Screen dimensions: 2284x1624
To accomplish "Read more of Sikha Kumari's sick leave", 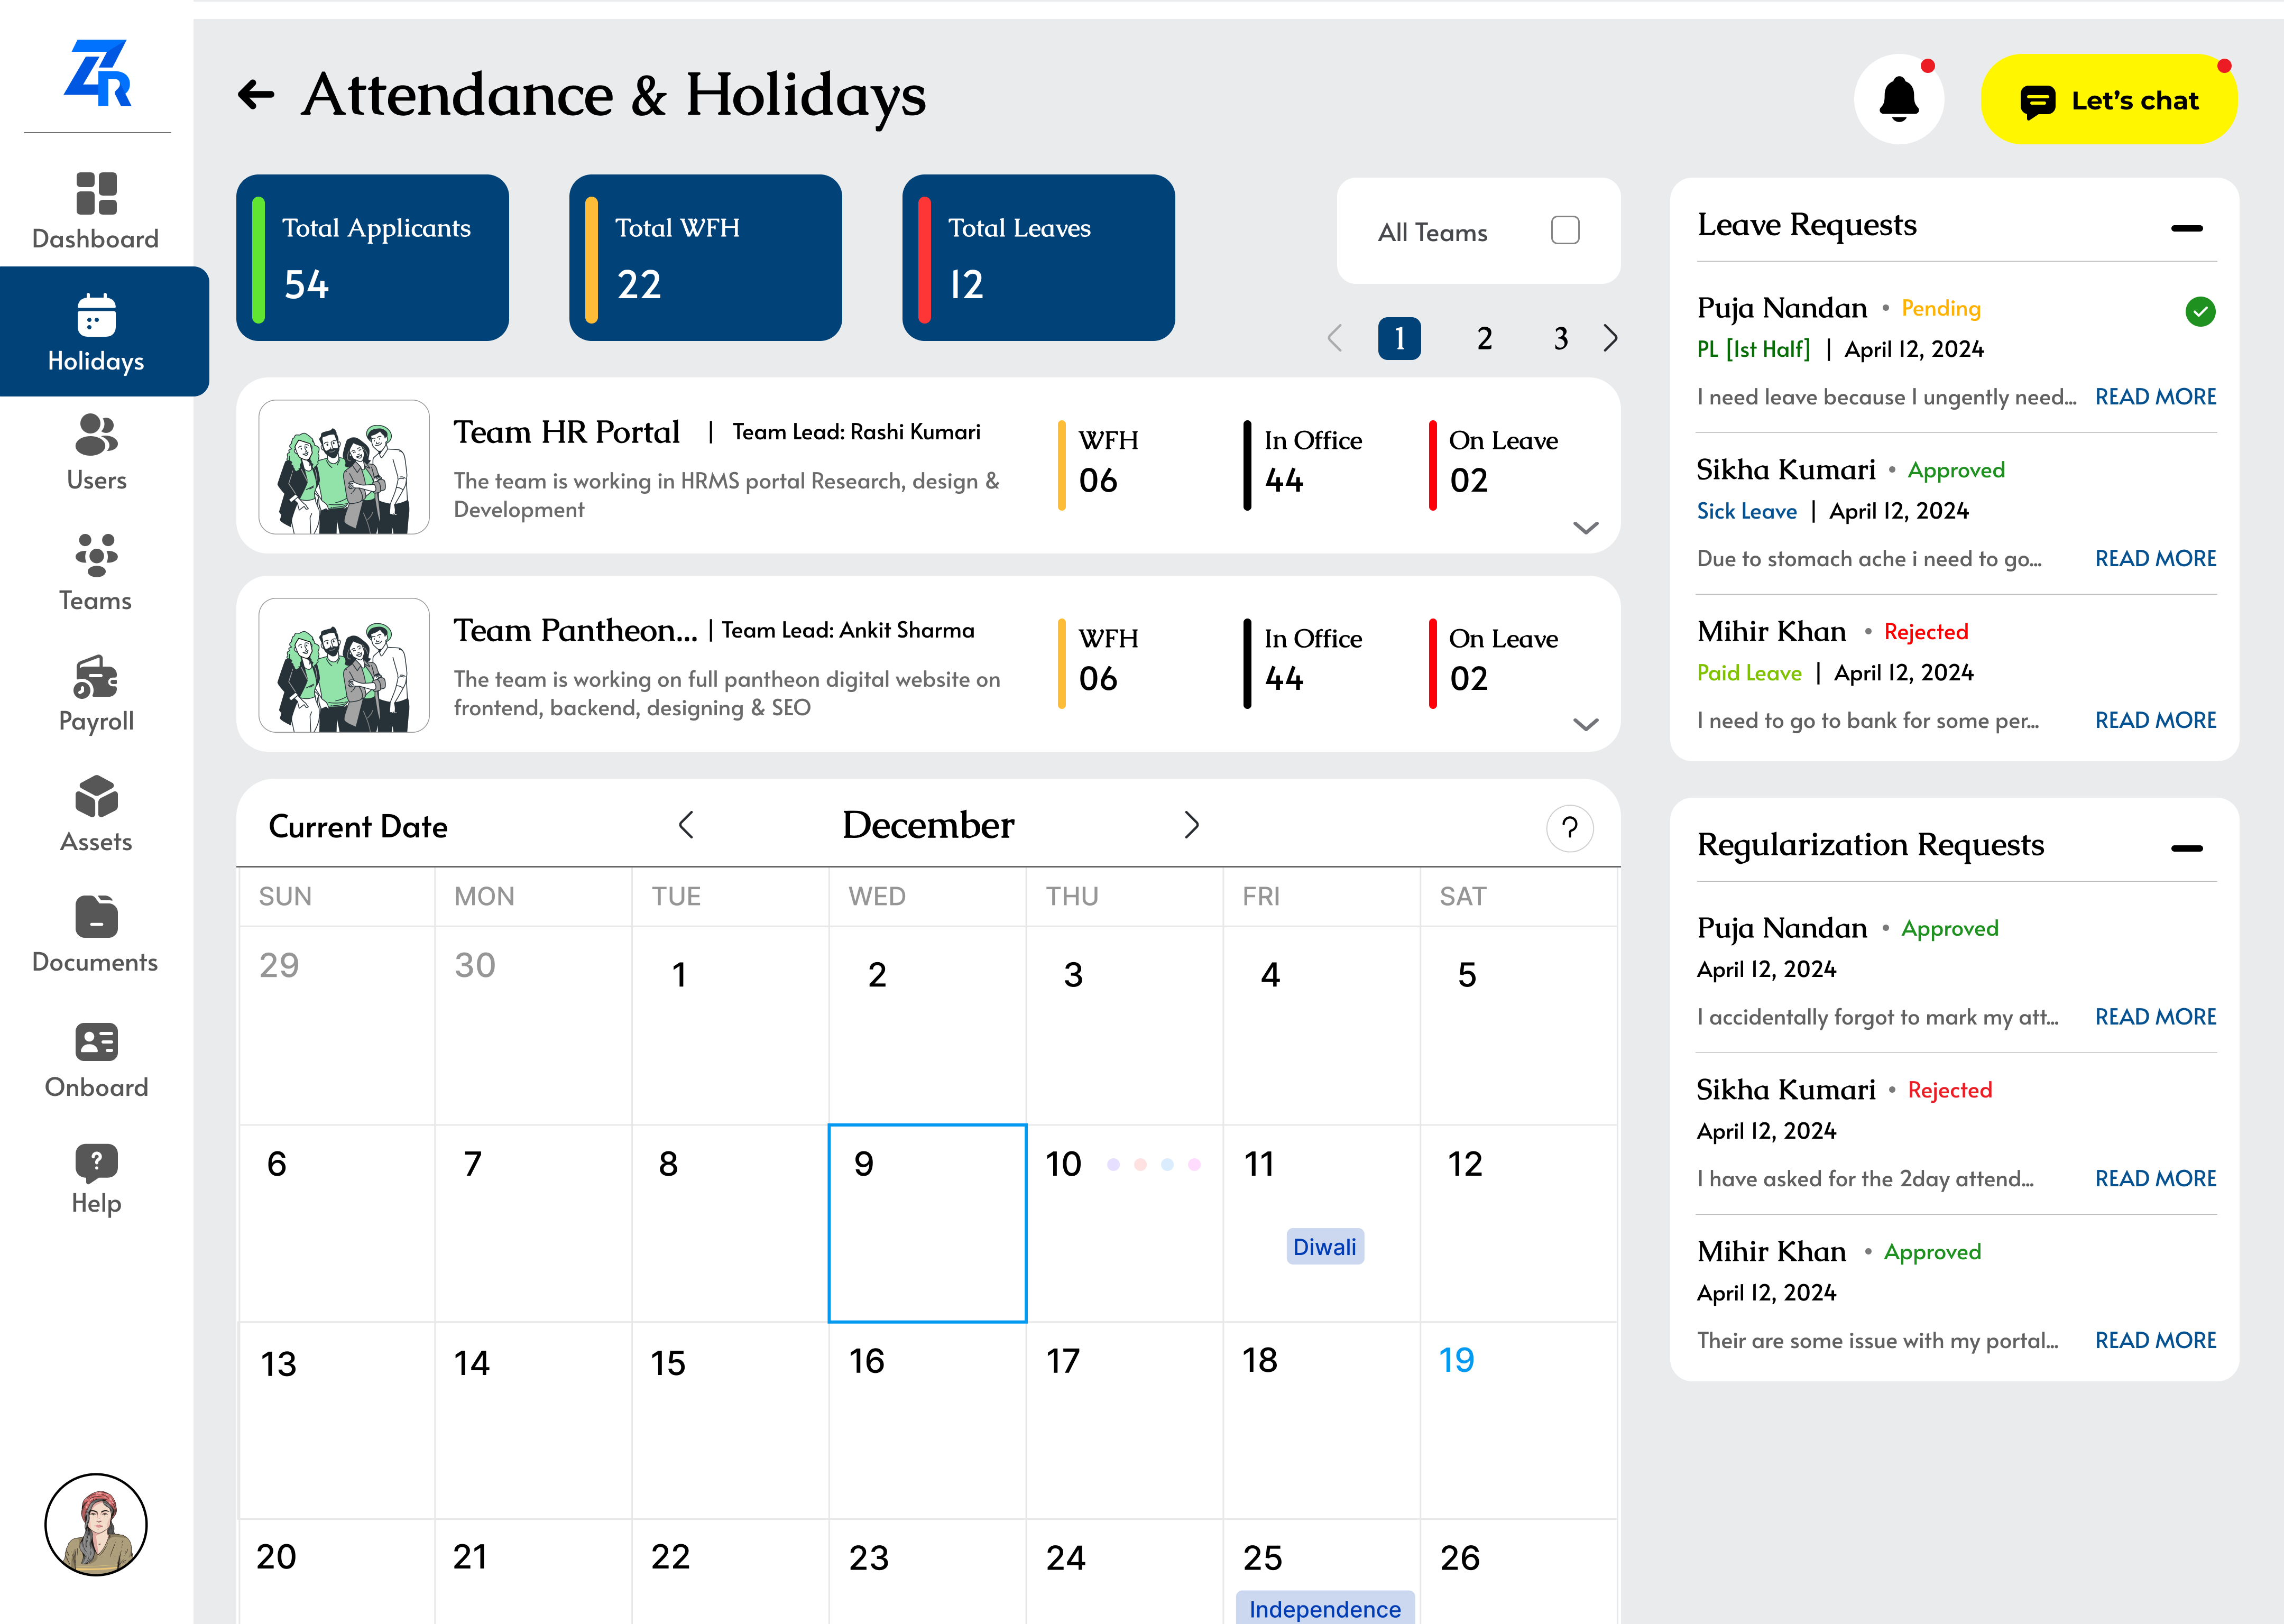I will (x=2155, y=559).
